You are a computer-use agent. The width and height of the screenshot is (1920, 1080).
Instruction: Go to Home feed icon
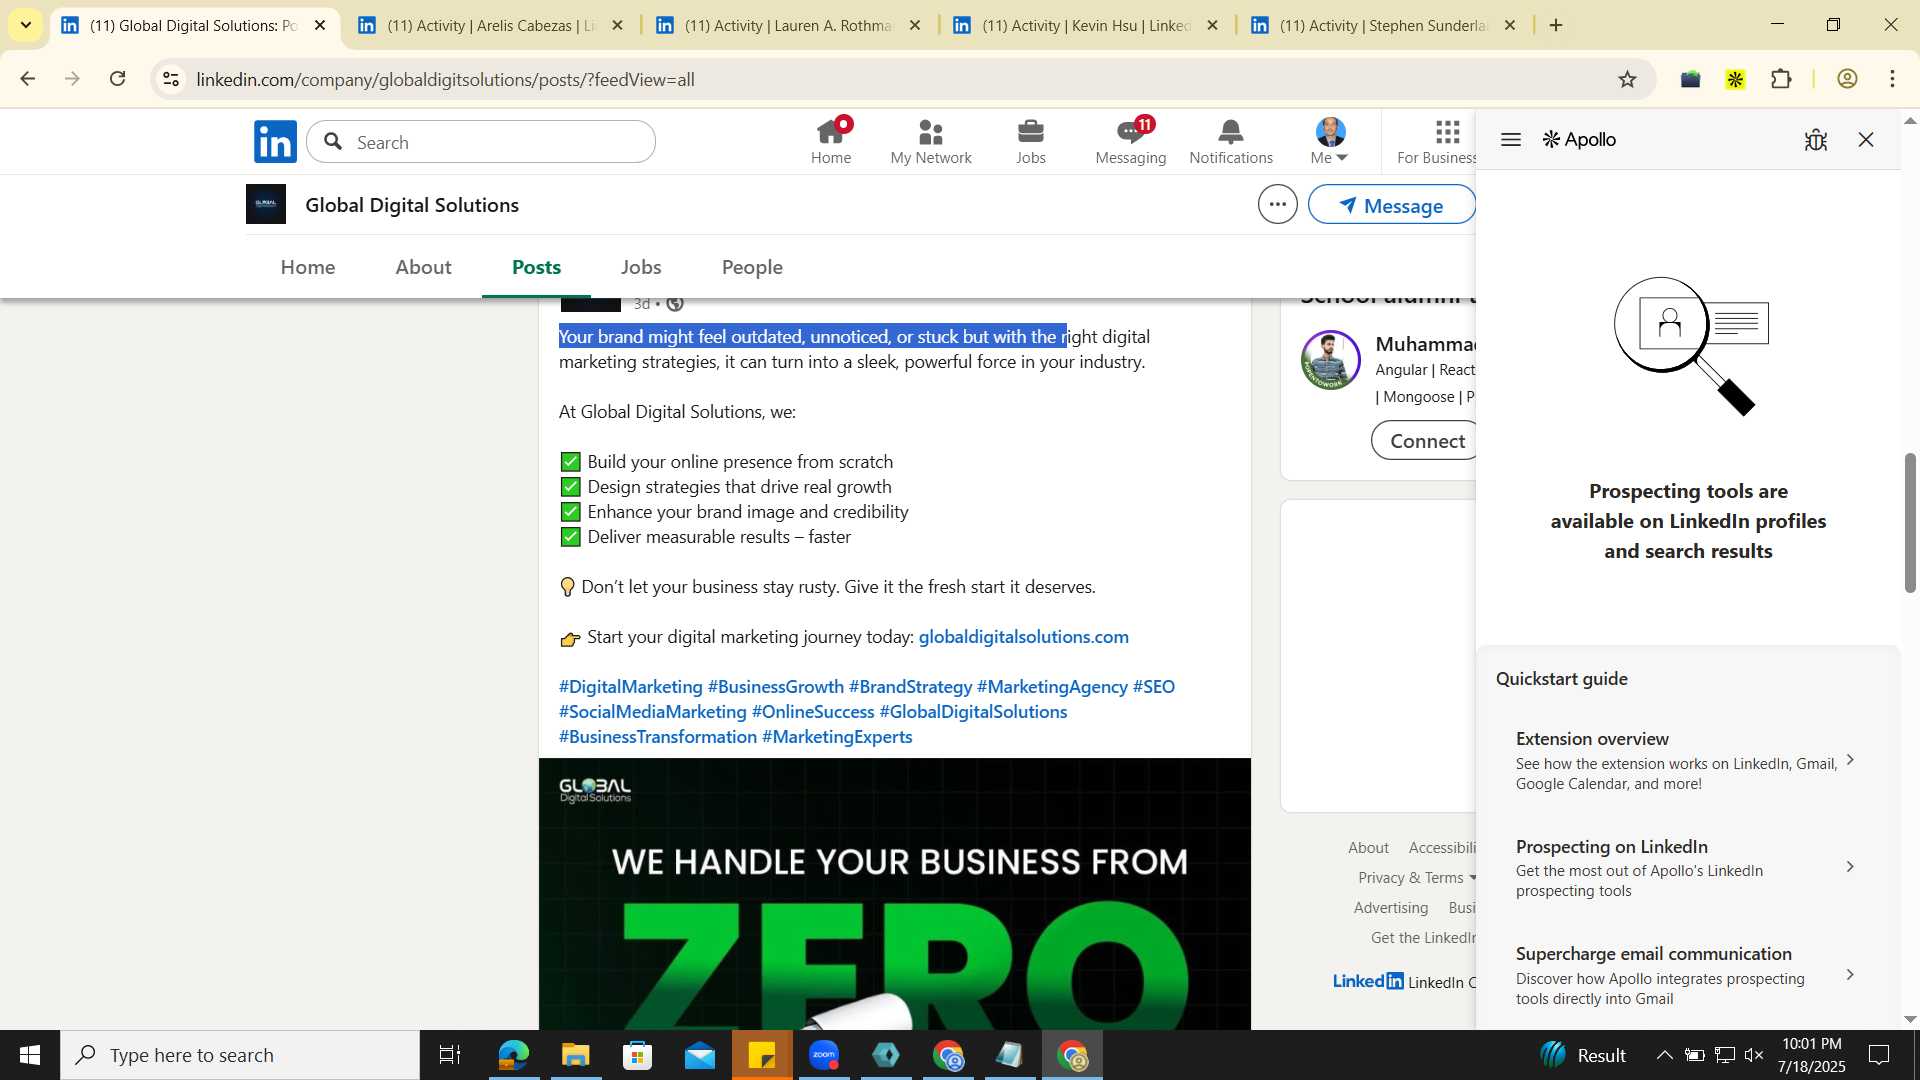[831, 141]
